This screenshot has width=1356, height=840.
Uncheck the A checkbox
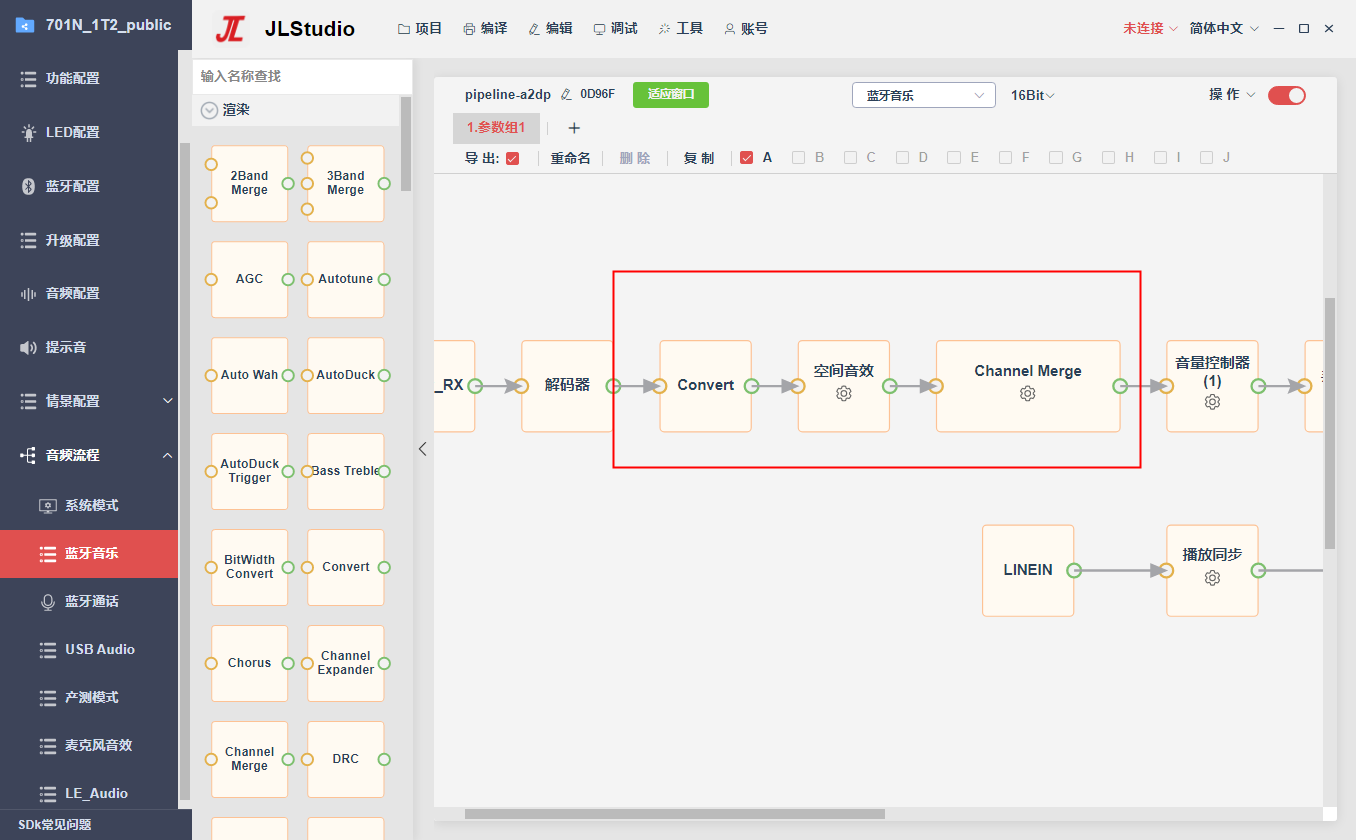[x=747, y=158]
